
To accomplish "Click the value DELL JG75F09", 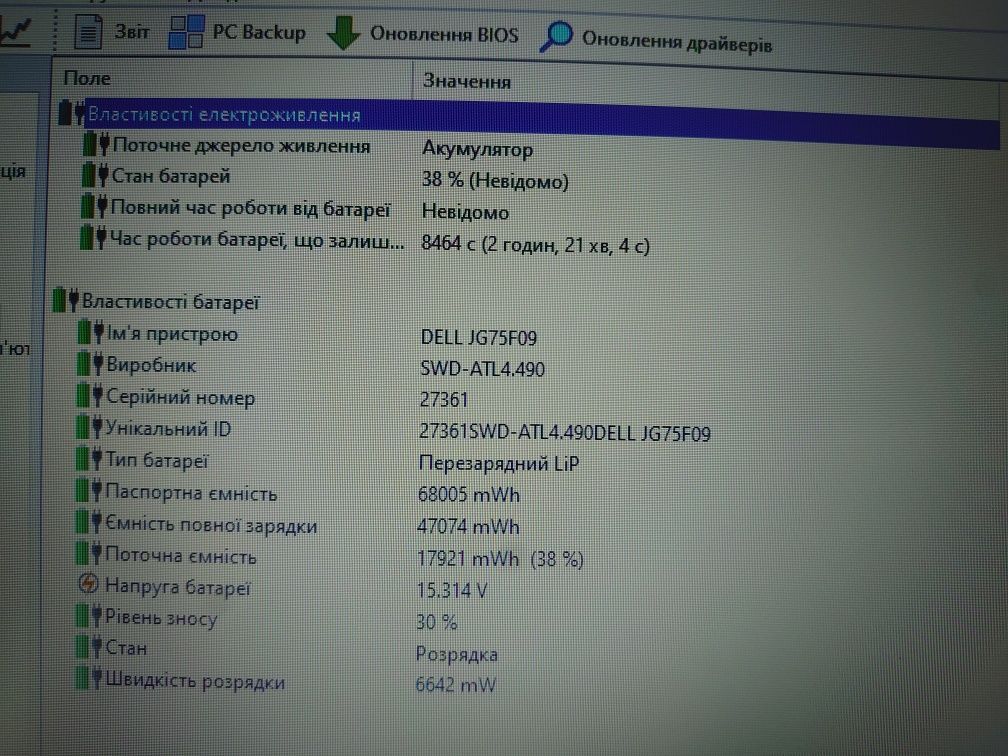I will click(x=479, y=338).
